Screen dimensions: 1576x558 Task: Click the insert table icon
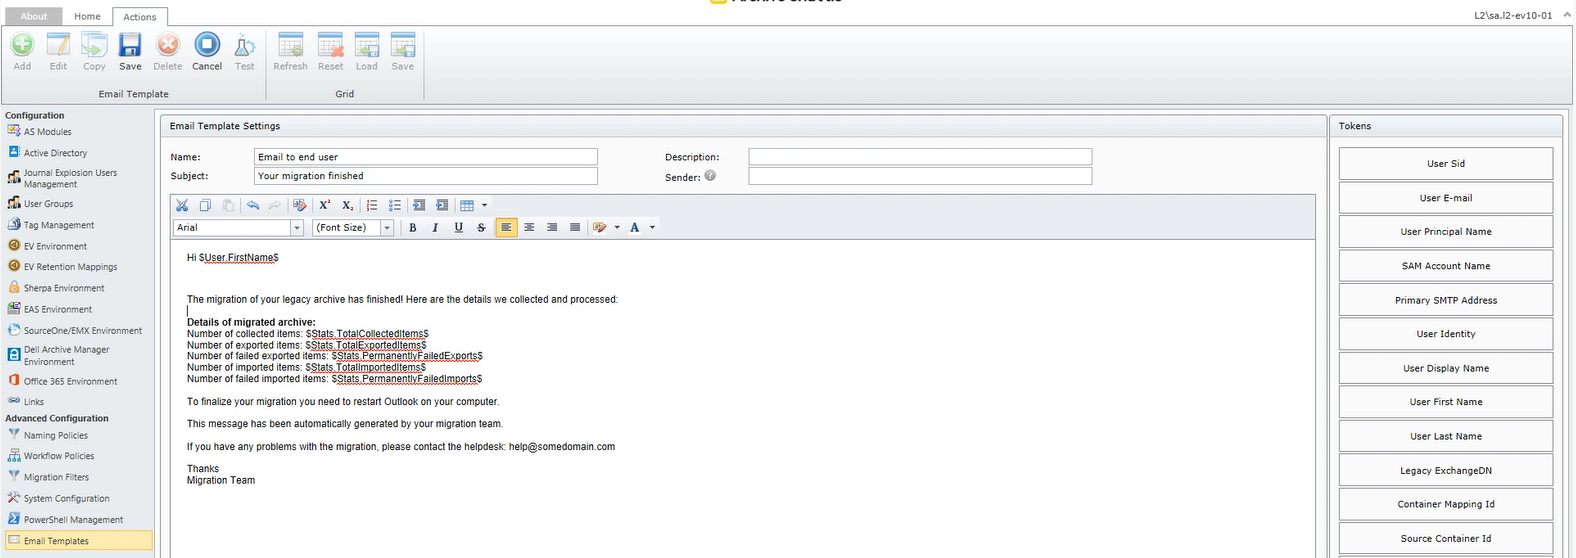click(x=467, y=205)
